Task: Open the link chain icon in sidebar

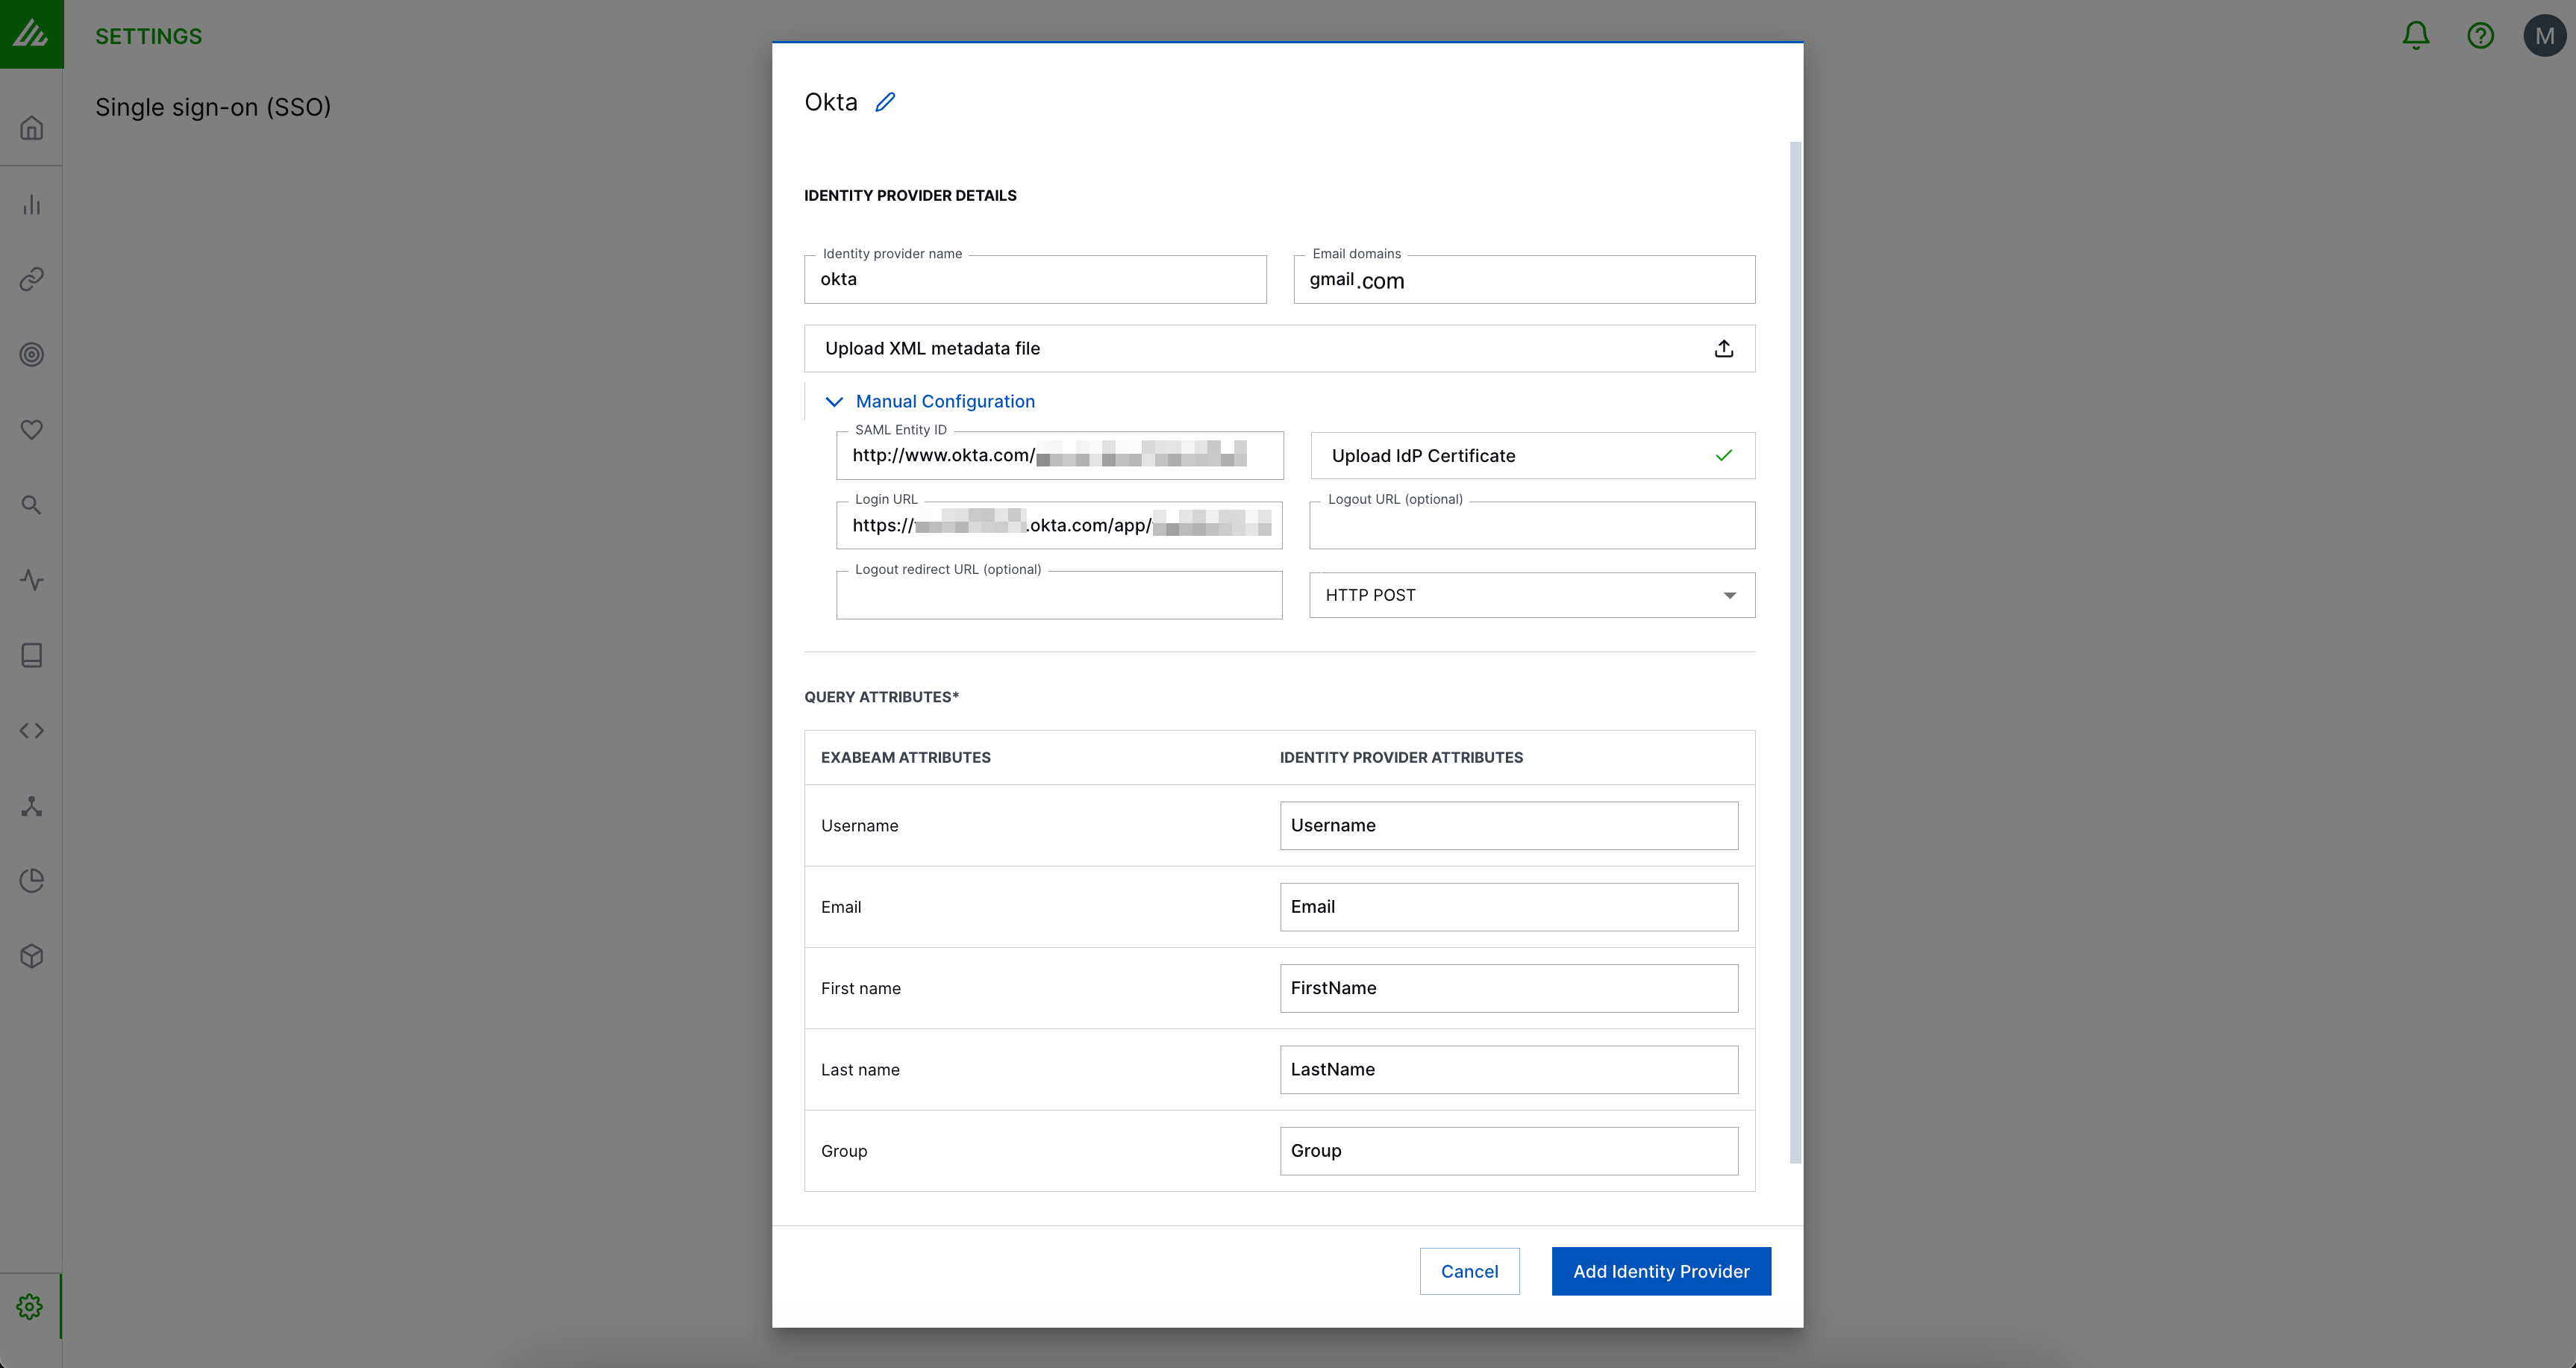Action: coord(32,279)
